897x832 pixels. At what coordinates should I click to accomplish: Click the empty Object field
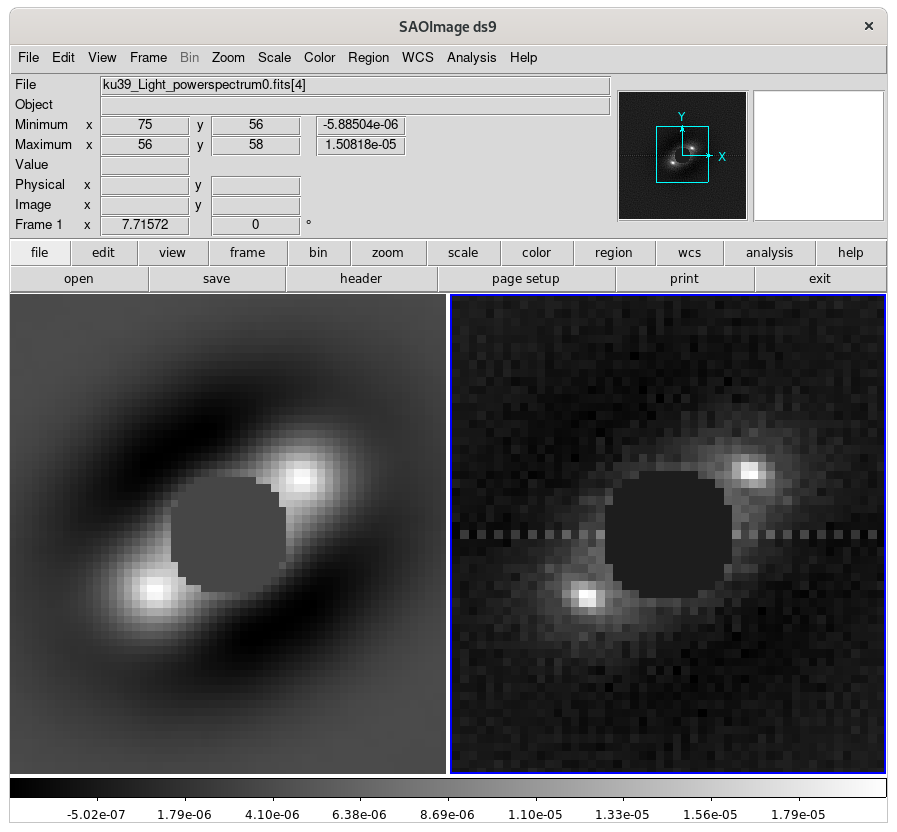[x=355, y=105]
